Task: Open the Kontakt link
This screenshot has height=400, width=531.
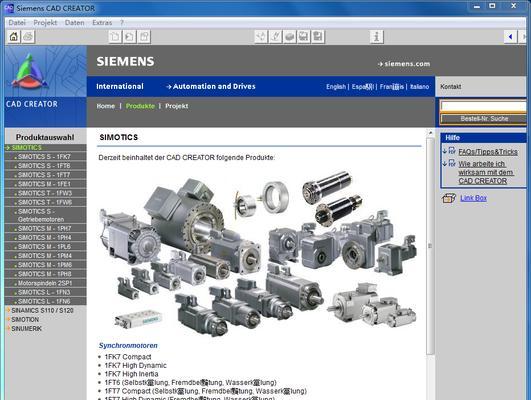Action: [450, 87]
